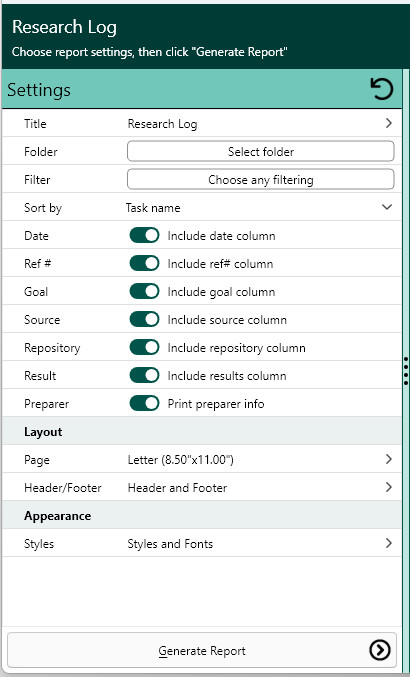Click the Settings heading label
Screen dimensions: 410x677
[39, 90]
